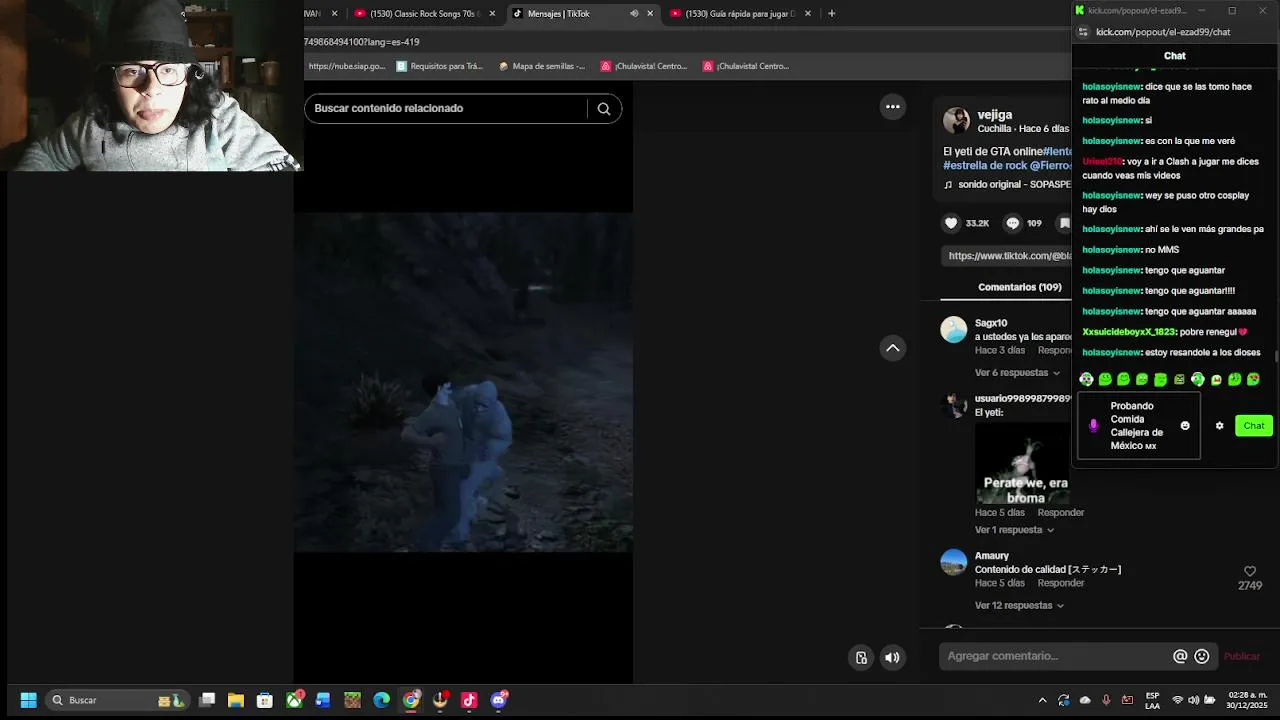Open the taskbar clock and date

coord(1247,700)
